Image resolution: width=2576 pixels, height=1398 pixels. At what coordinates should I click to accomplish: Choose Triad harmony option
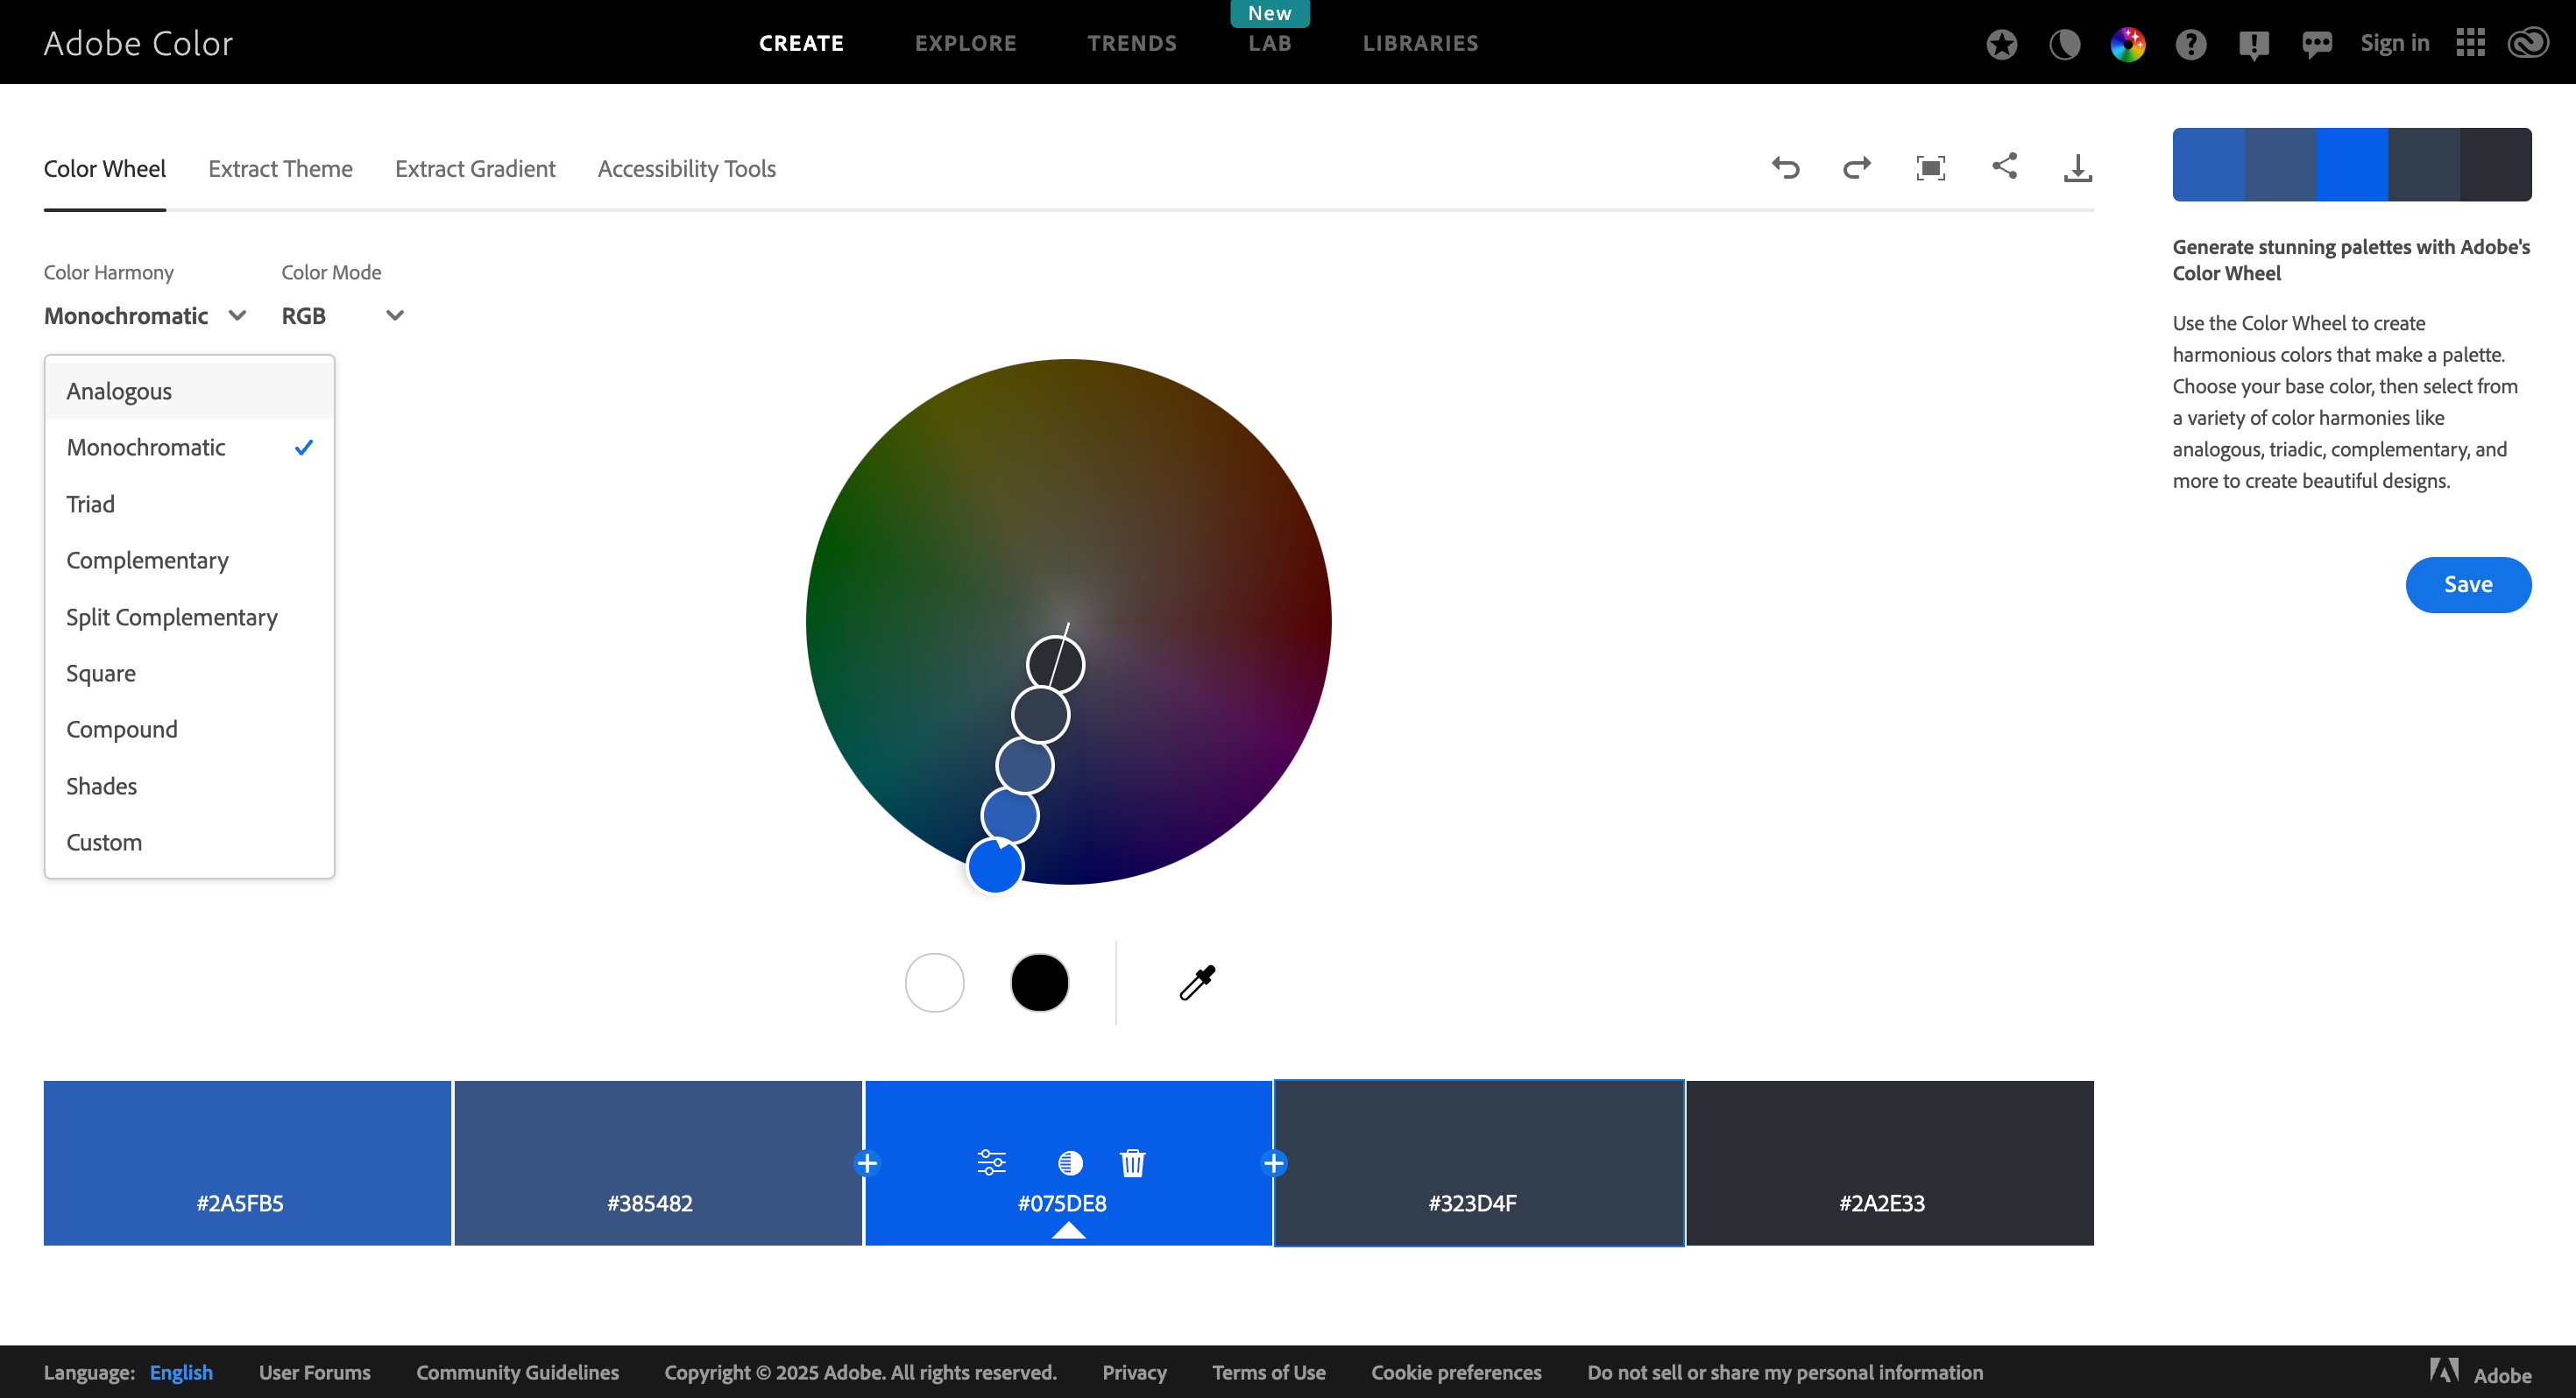coord(190,504)
